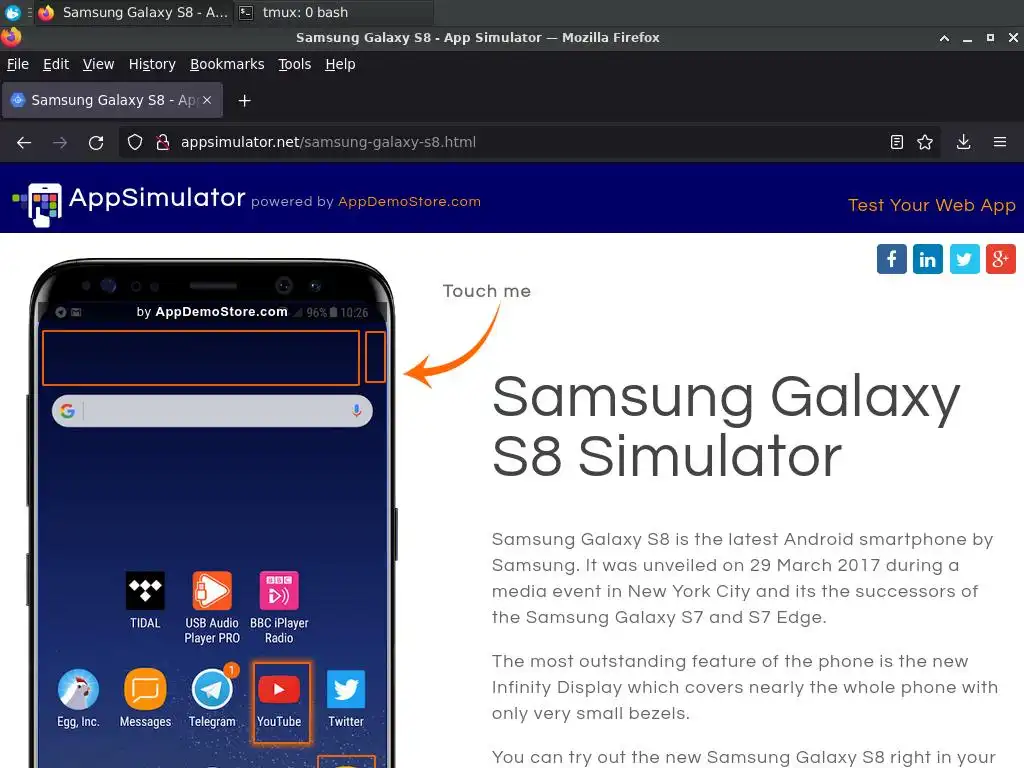Viewport: 1024px width, 768px height.
Task: Click the AppSimulator logo
Action: (x=129, y=203)
